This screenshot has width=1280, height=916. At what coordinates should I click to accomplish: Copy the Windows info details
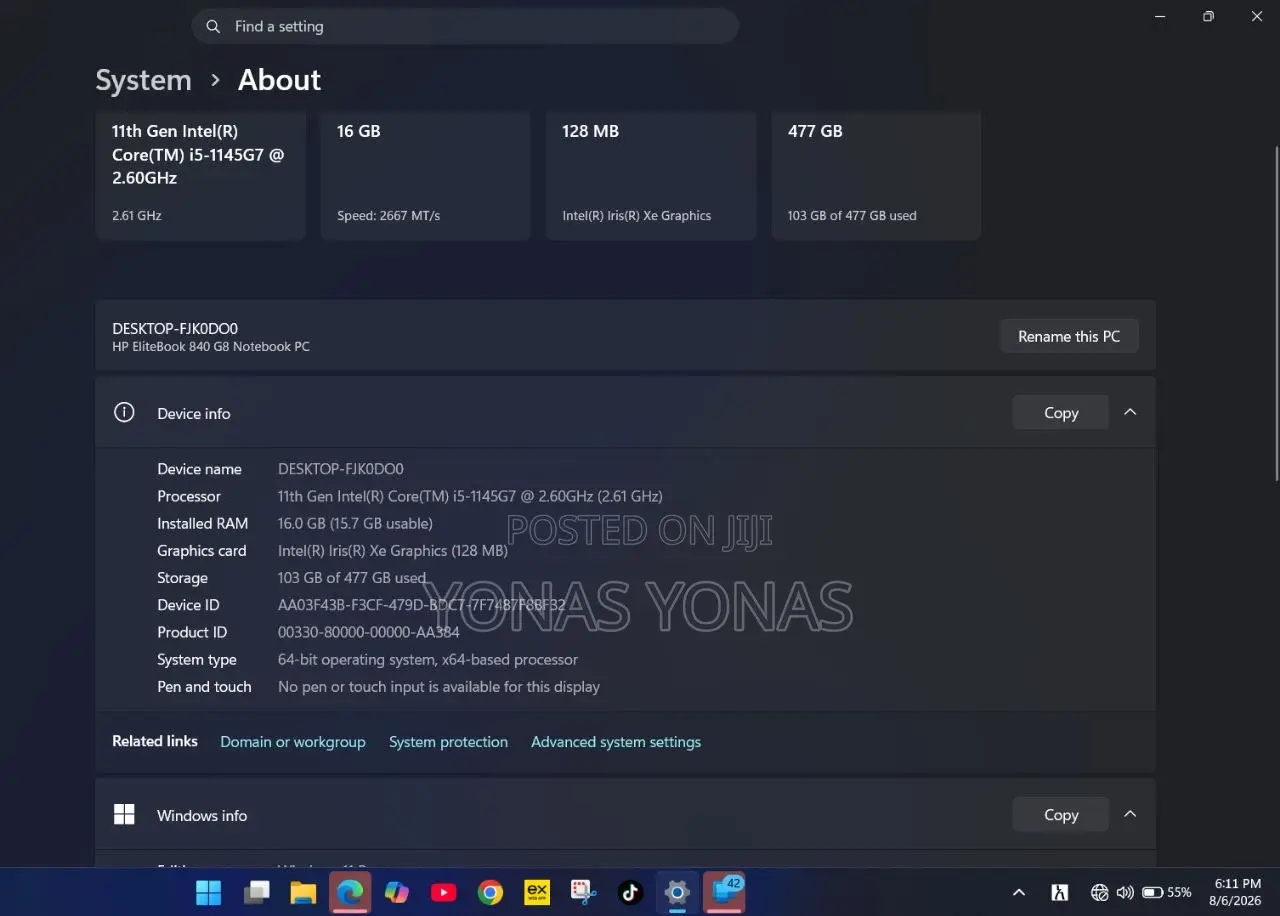point(1061,815)
